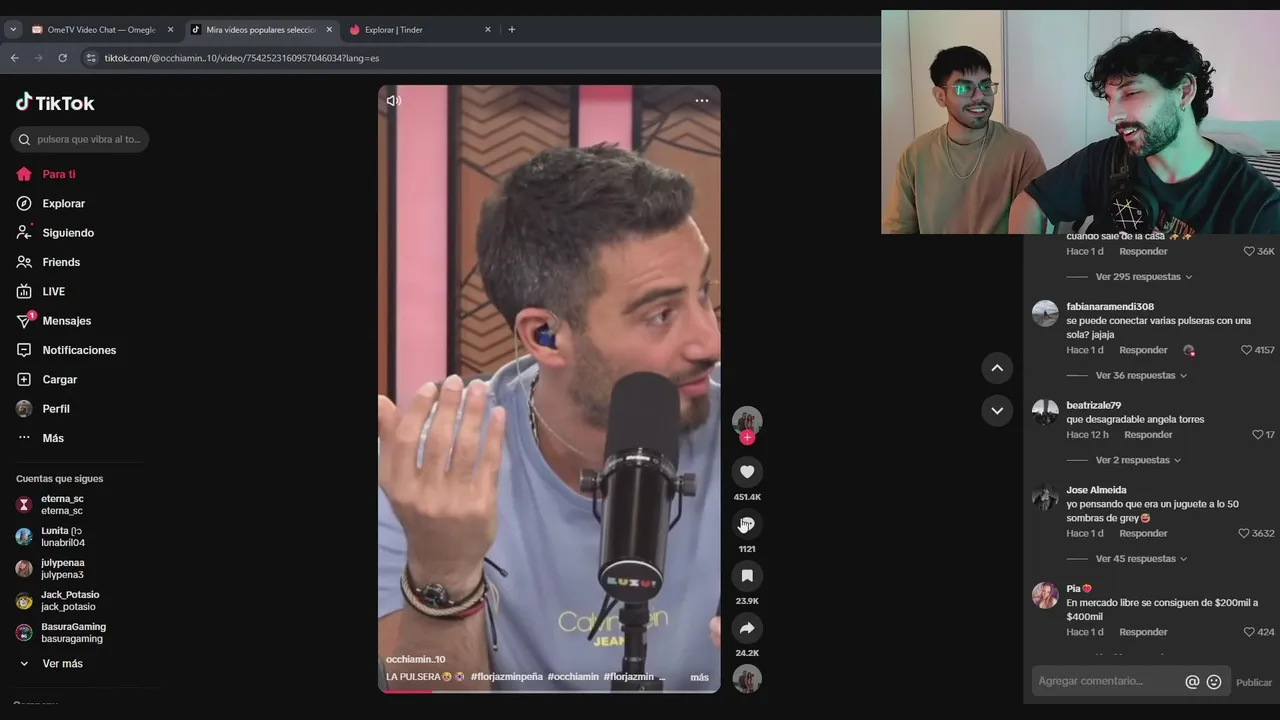Go back in browser history
Viewport: 1280px width, 720px height.
(x=15, y=58)
